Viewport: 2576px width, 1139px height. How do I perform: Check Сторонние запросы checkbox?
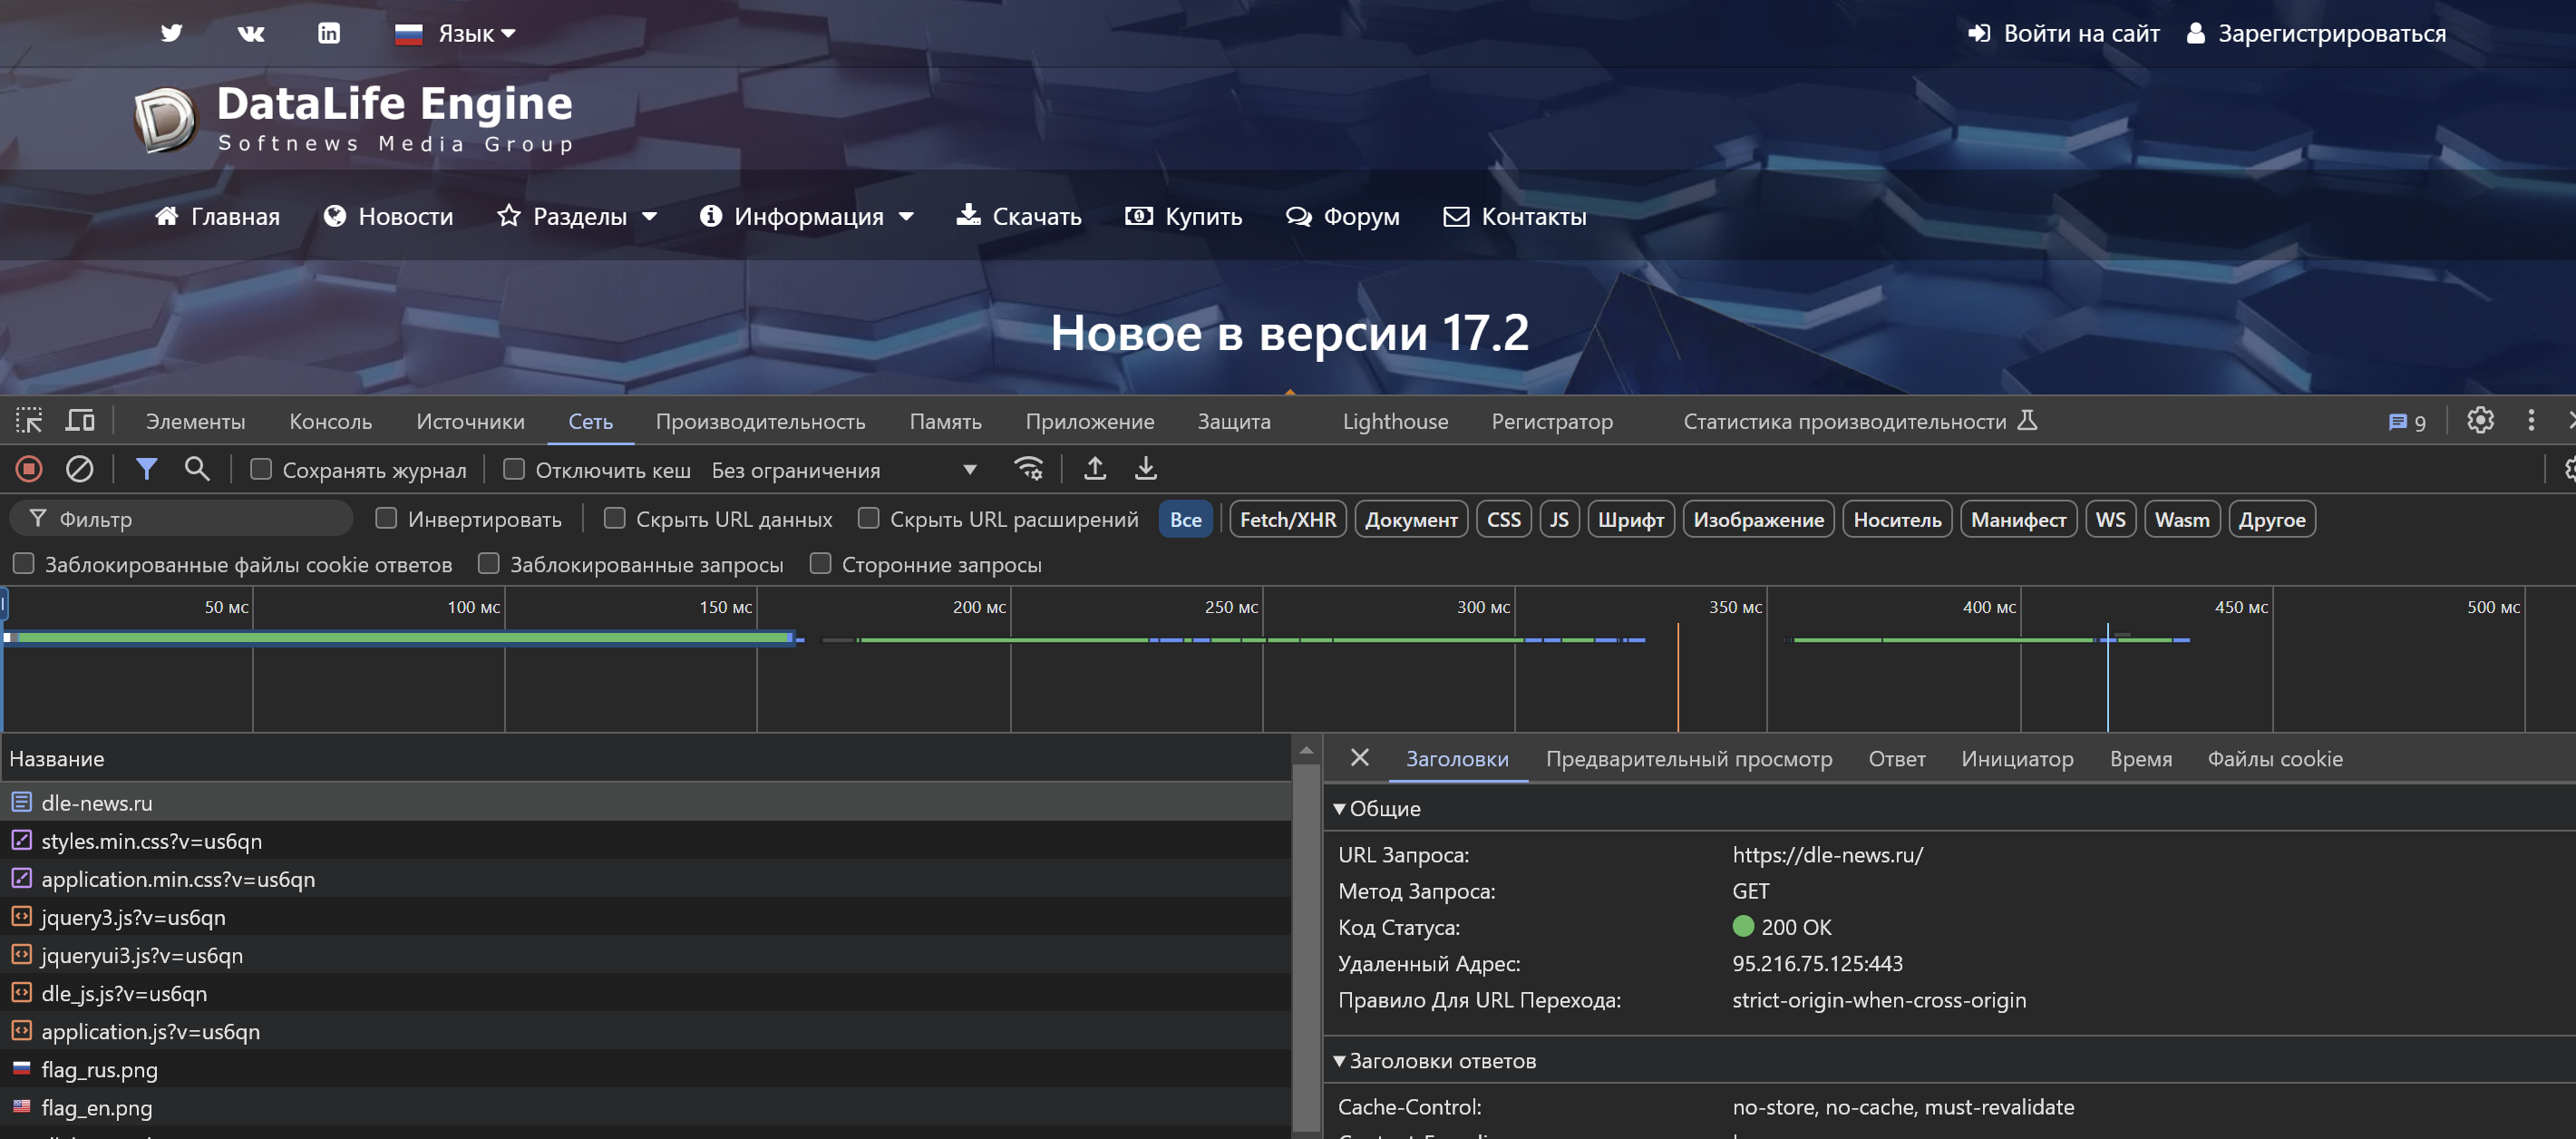821,564
